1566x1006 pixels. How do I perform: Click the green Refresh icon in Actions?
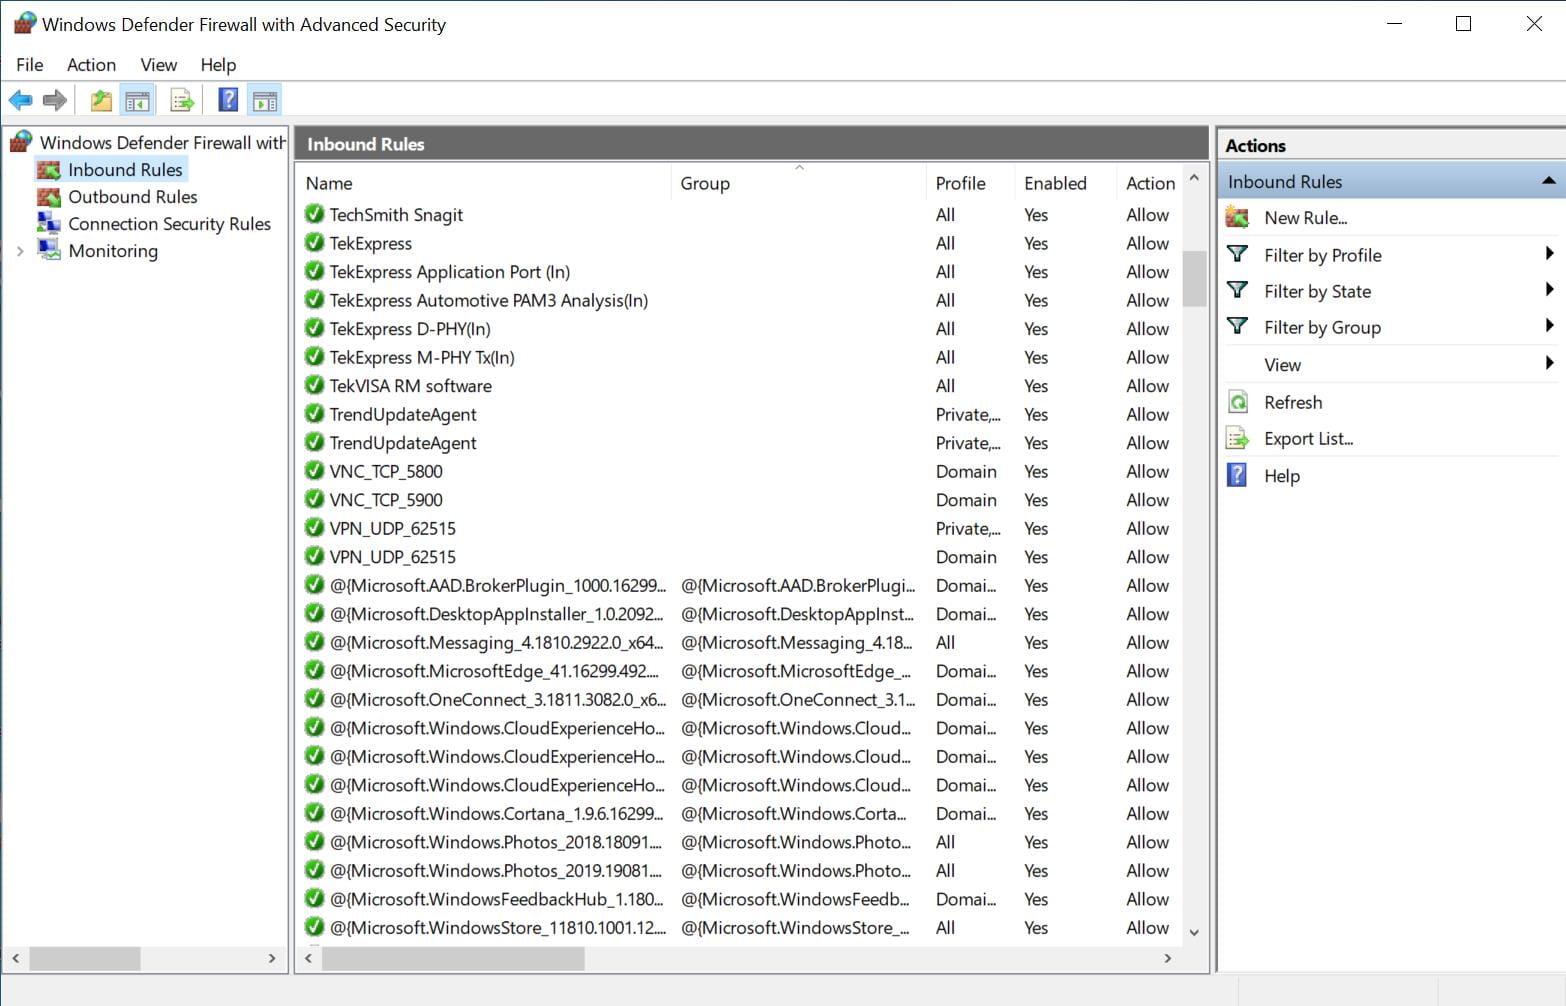pos(1238,402)
